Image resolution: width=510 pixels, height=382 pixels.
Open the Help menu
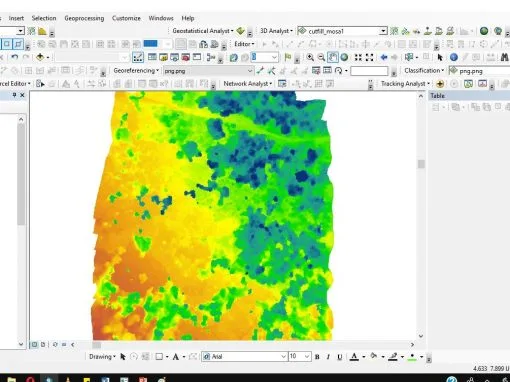188,18
